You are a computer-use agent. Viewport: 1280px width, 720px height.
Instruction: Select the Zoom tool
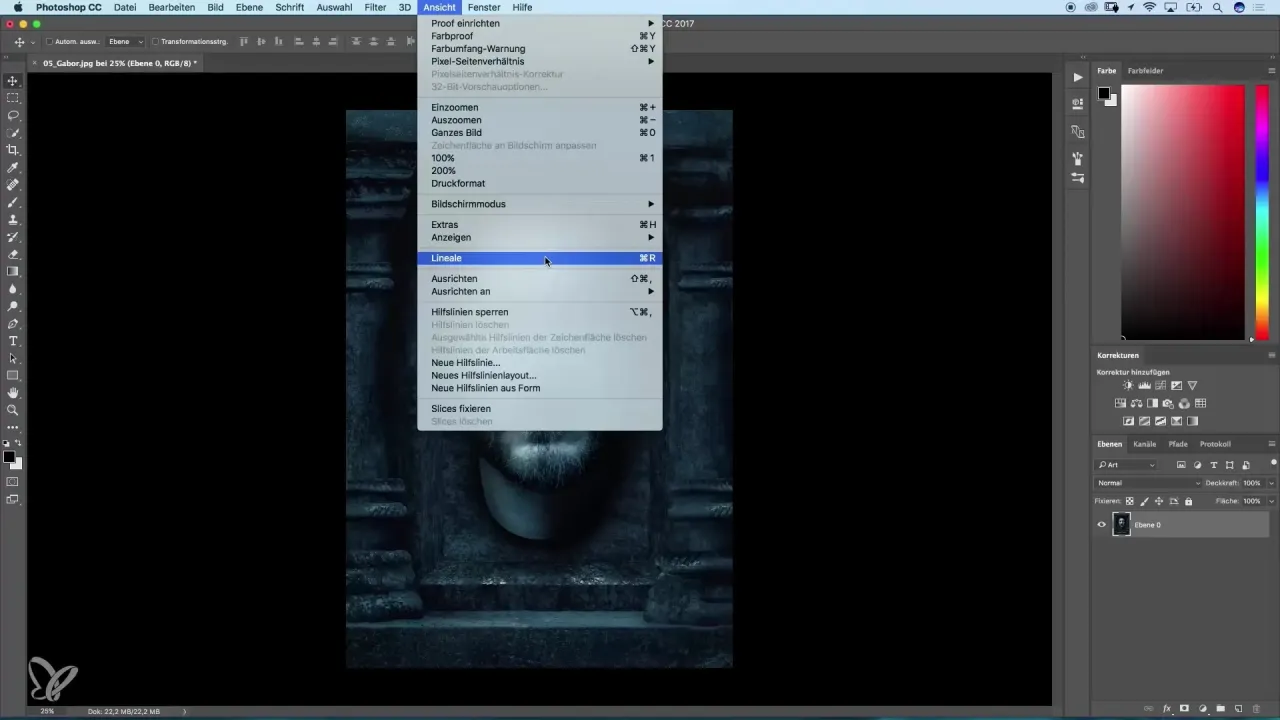click(13, 410)
